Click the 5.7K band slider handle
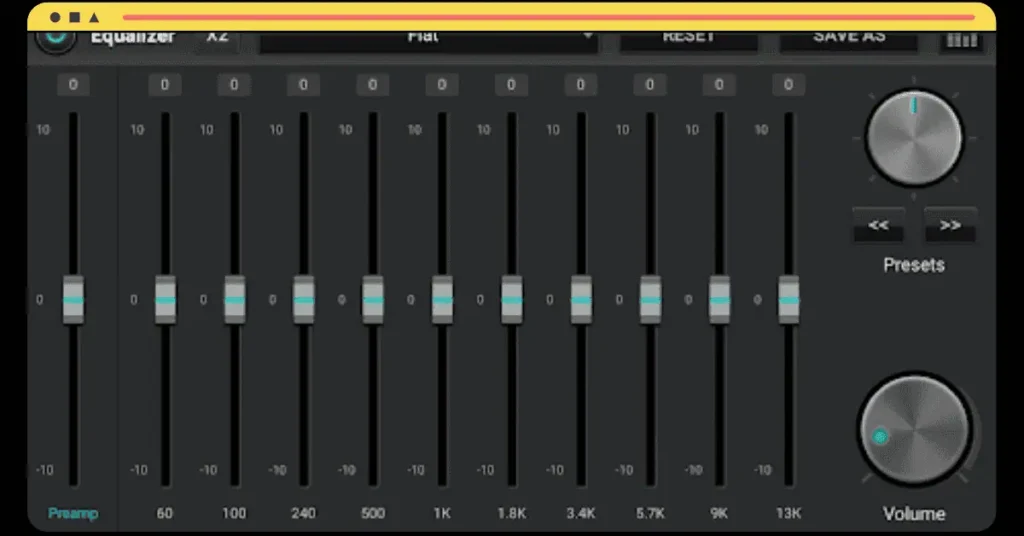The width and height of the screenshot is (1024, 536). (x=650, y=300)
